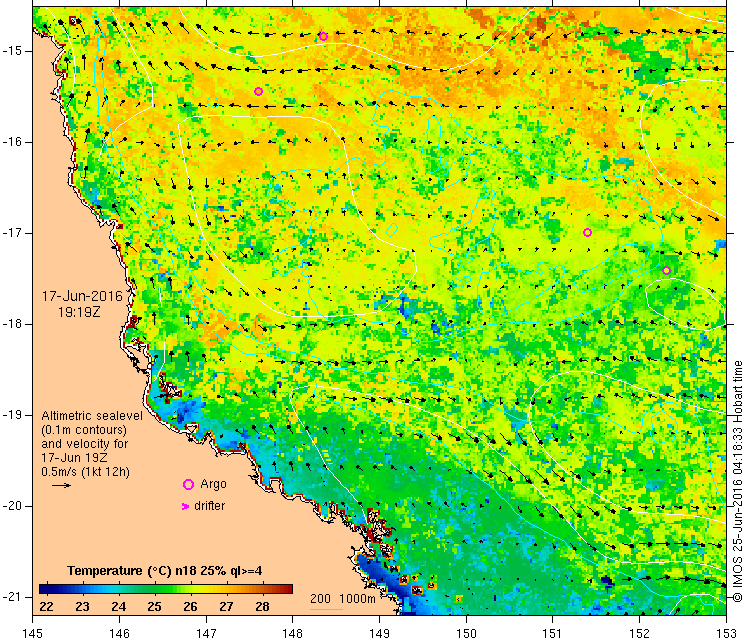
Task: Click the magenta drifter symbol in the legend
Action: pyautogui.click(x=186, y=506)
